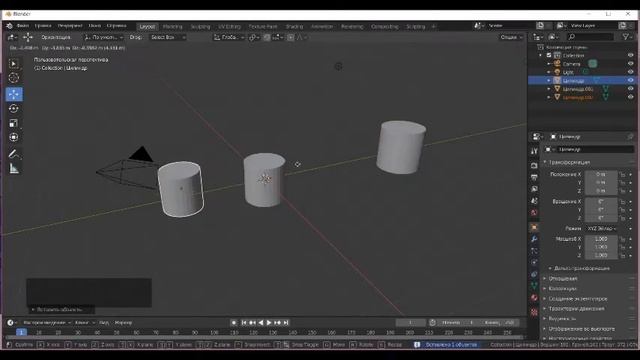This screenshot has width=640, height=360.
Task: Select the 3D Cursor tool
Action: 13,78
